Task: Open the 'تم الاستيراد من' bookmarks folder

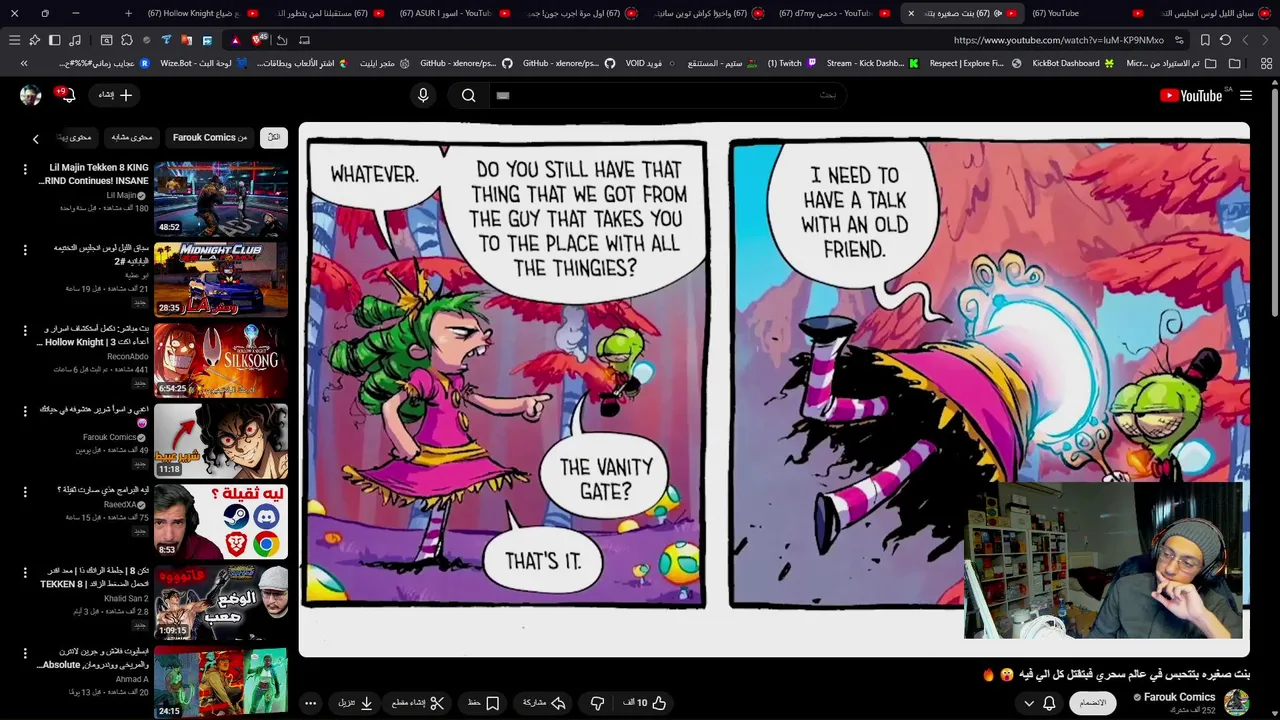Action: 1170,63
